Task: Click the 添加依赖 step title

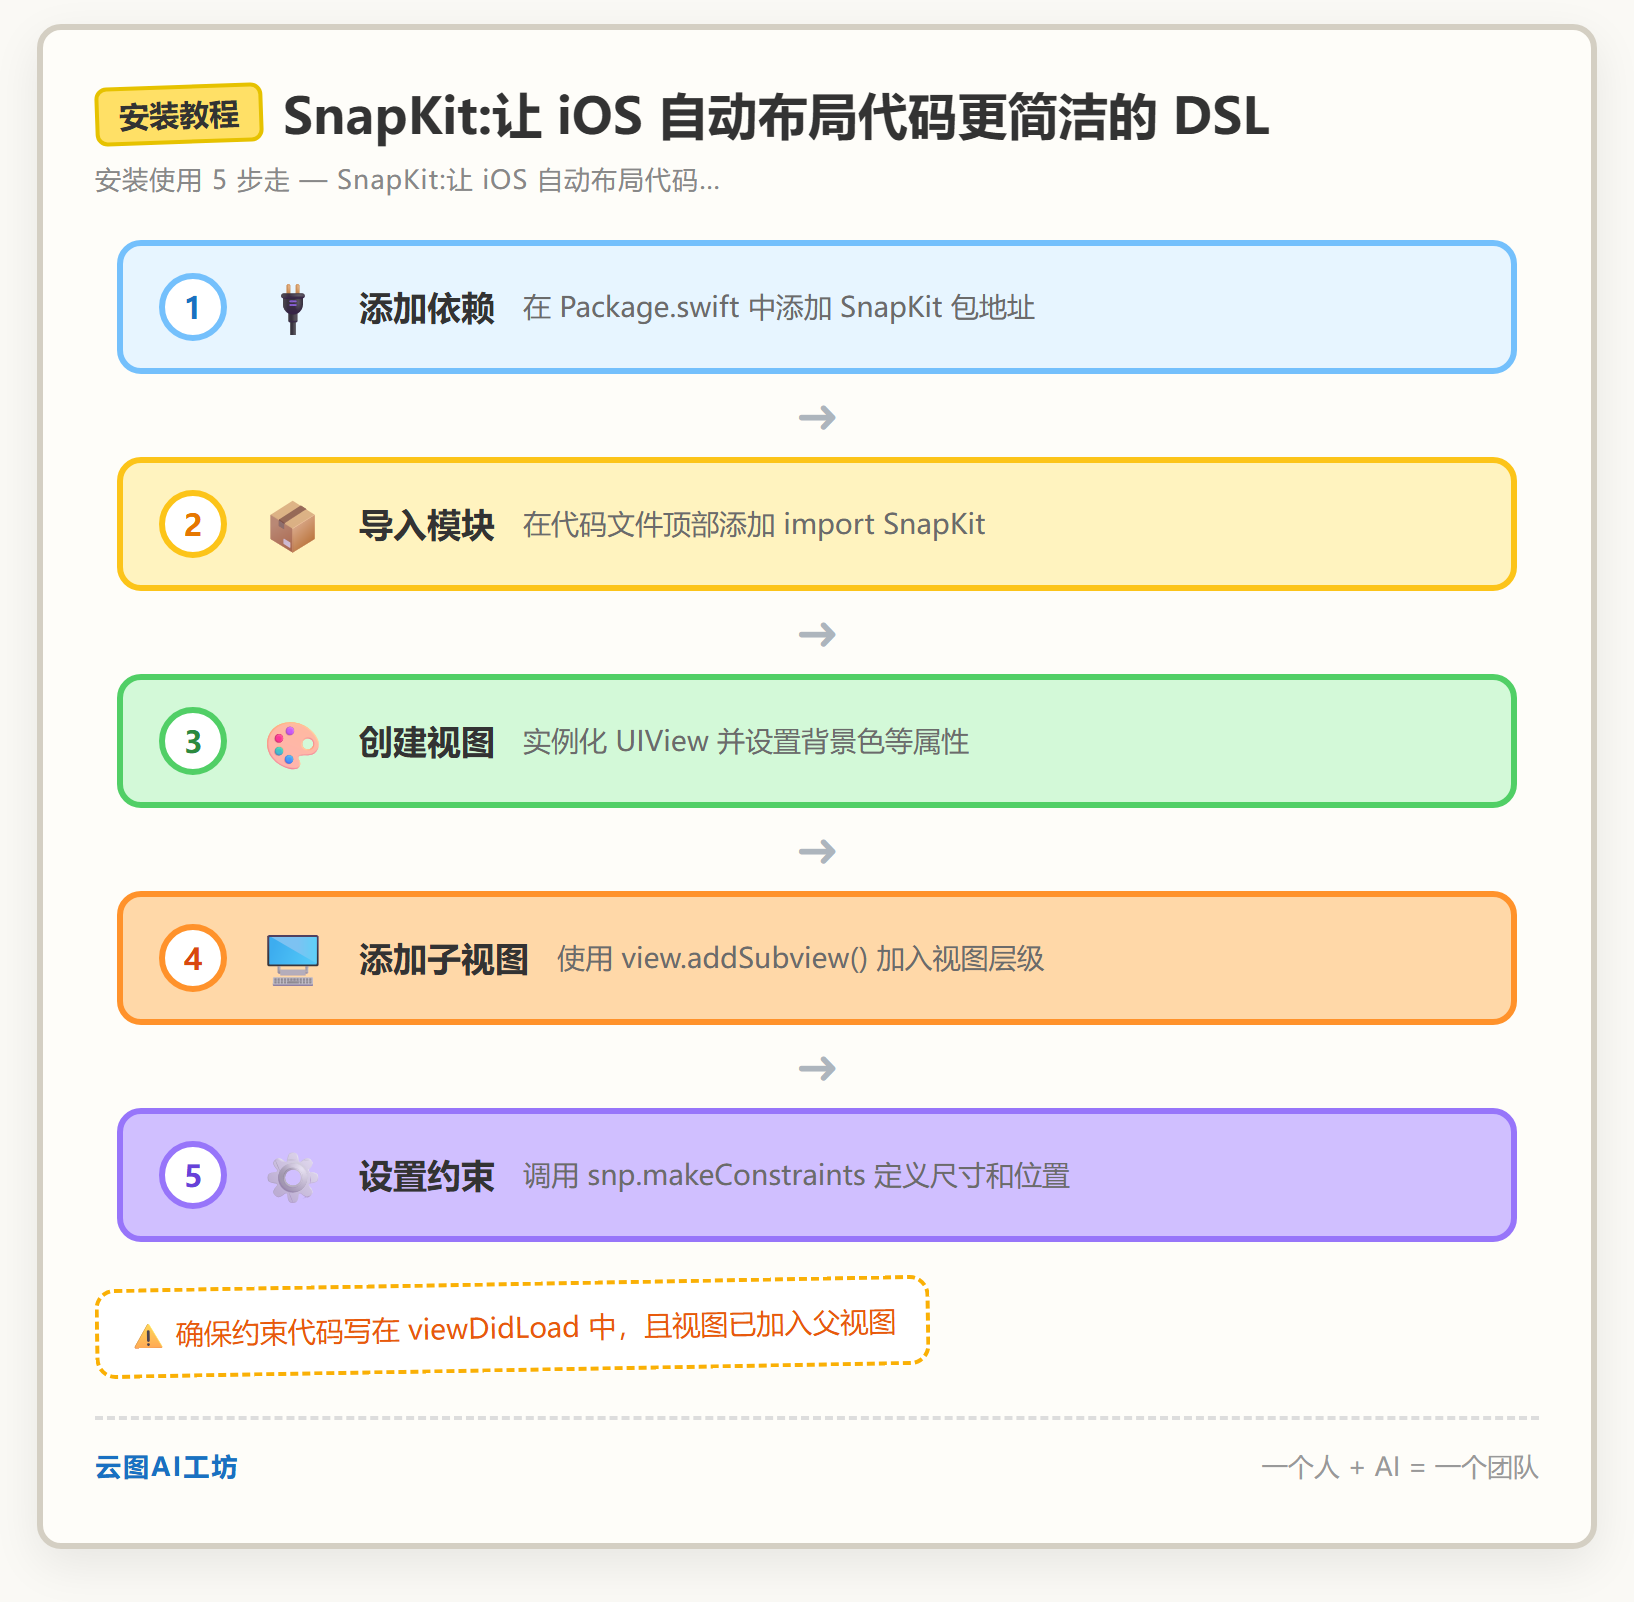Action: tap(427, 308)
